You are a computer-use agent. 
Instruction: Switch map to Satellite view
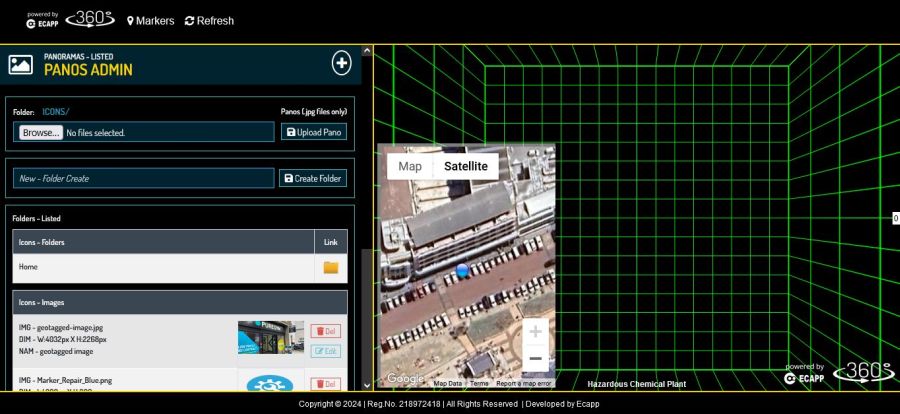tap(465, 167)
